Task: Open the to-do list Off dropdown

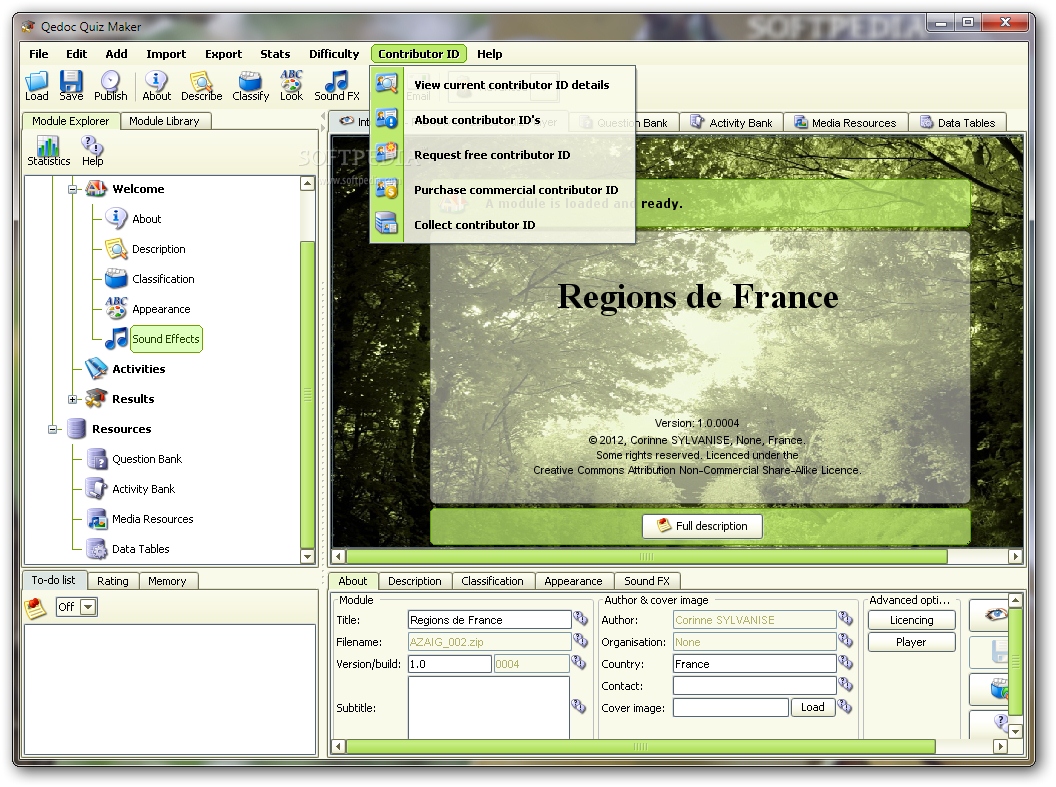Action: click(88, 607)
